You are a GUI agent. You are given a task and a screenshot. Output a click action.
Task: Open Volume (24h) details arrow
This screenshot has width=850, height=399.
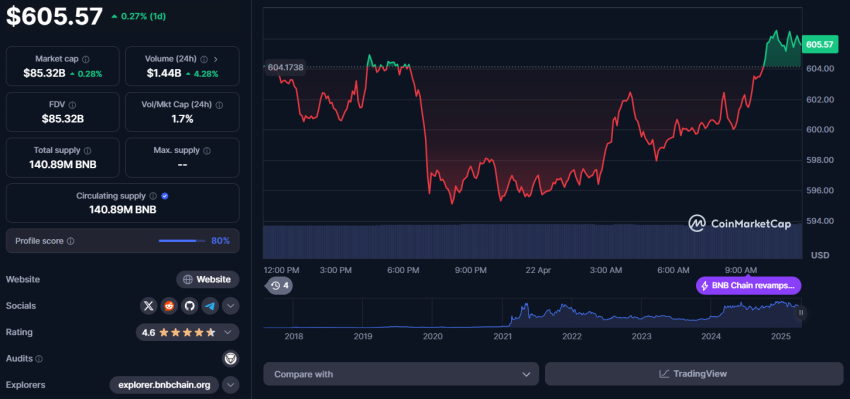[216, 59]
